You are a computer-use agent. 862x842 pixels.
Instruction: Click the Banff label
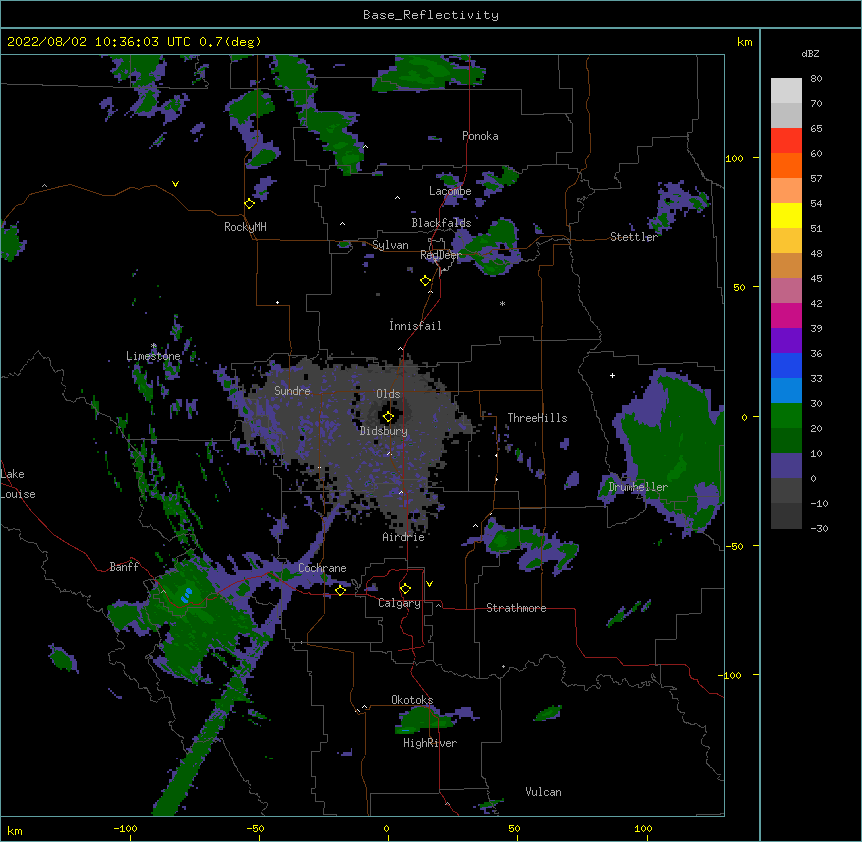124,567
